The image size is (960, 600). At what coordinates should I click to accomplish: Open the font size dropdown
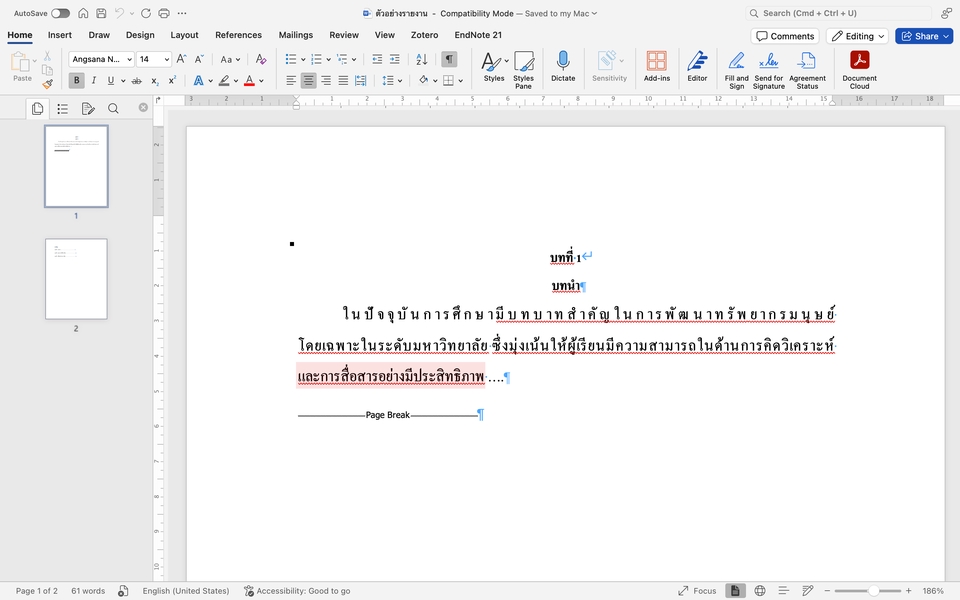tap(167, 59)
